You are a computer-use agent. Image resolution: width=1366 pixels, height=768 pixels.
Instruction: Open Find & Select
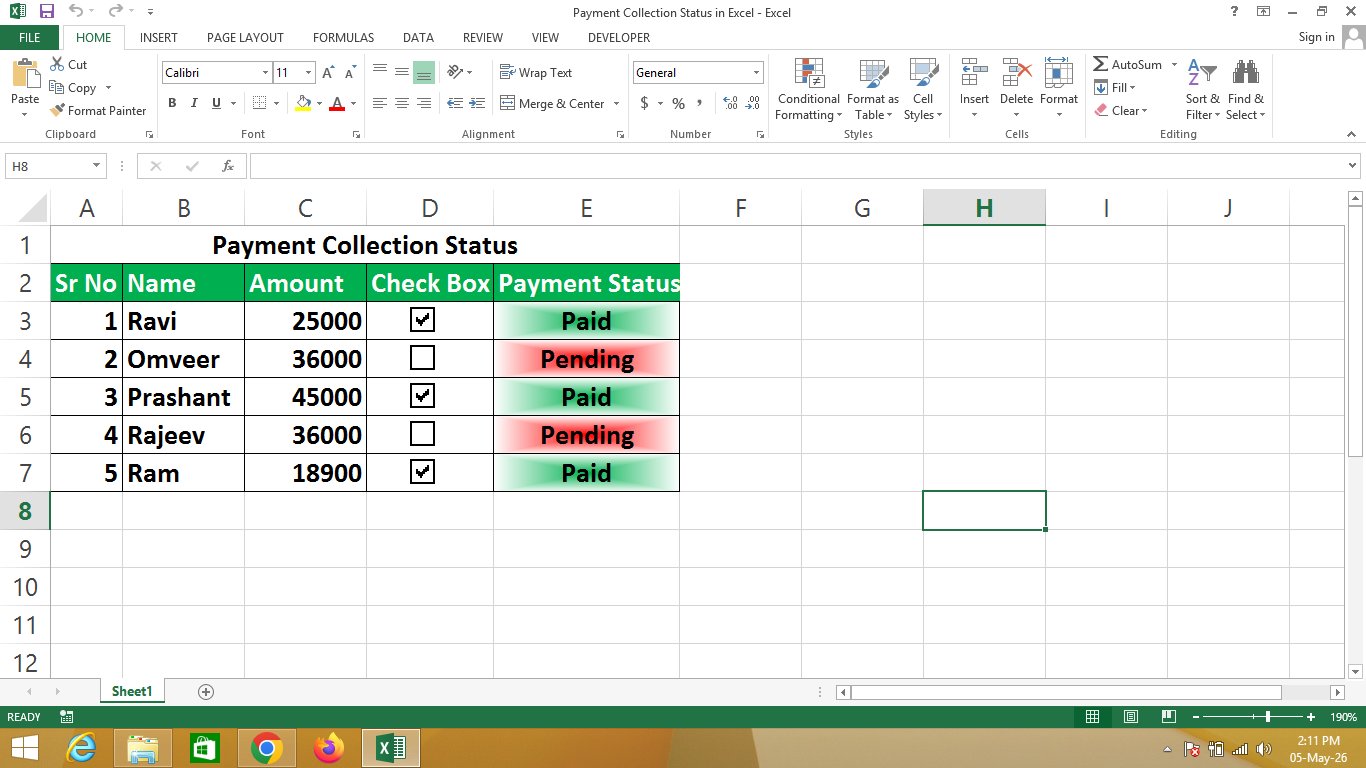(1246, 90)
